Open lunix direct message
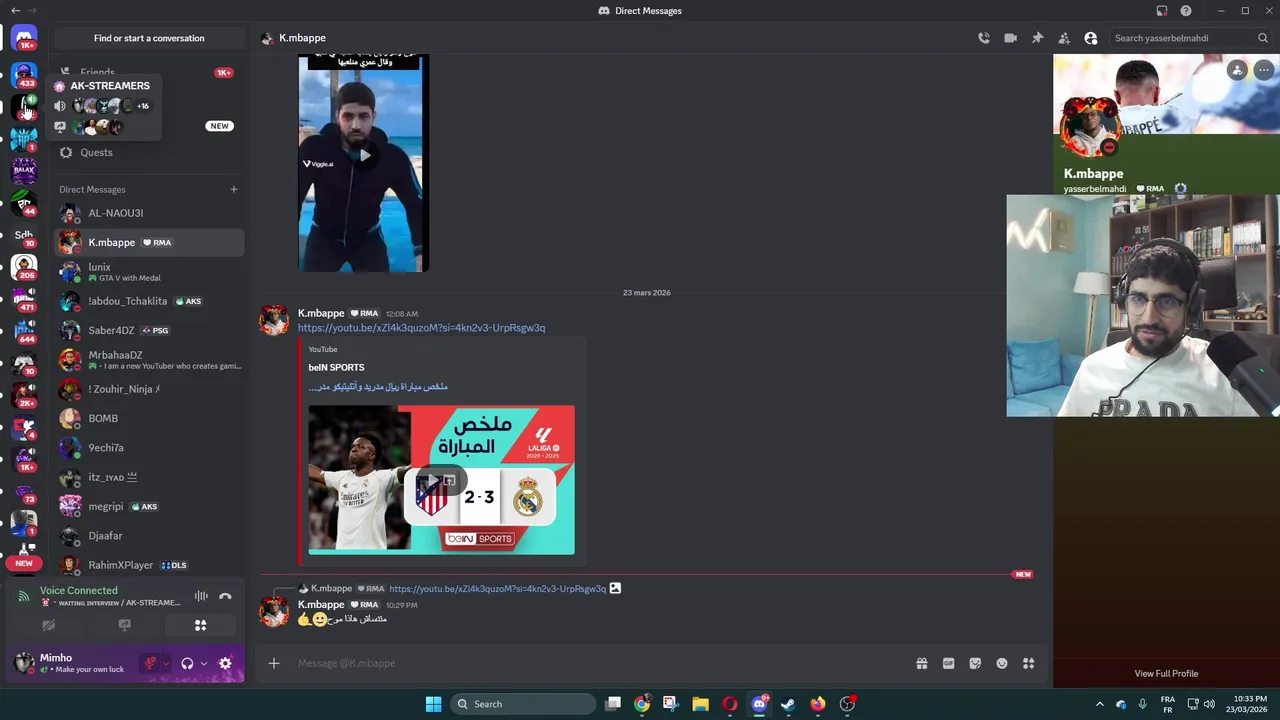1280x720 pixels. click(x=148, y=272)
